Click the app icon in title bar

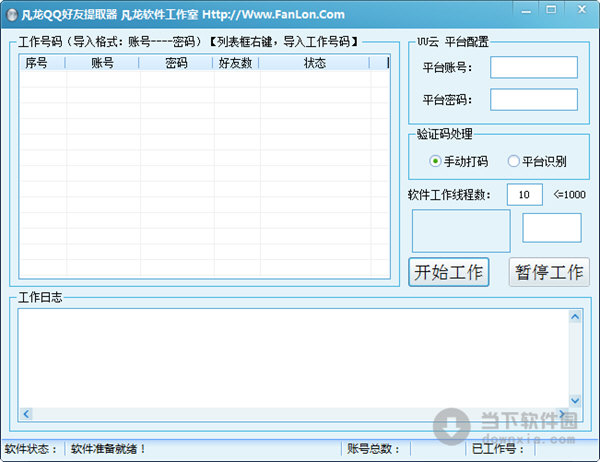tap(12, 15)
